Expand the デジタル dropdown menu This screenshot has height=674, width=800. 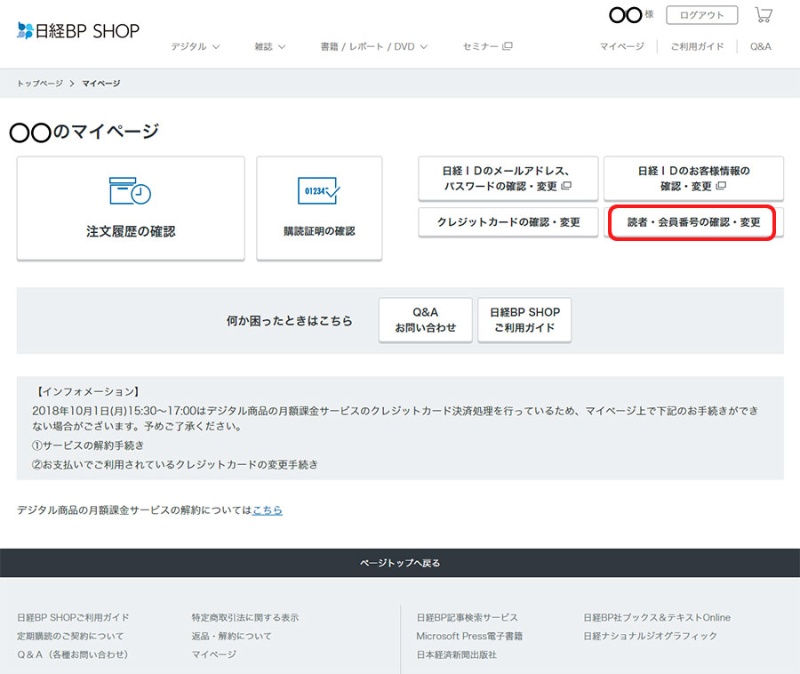click(x=194, y=47)
